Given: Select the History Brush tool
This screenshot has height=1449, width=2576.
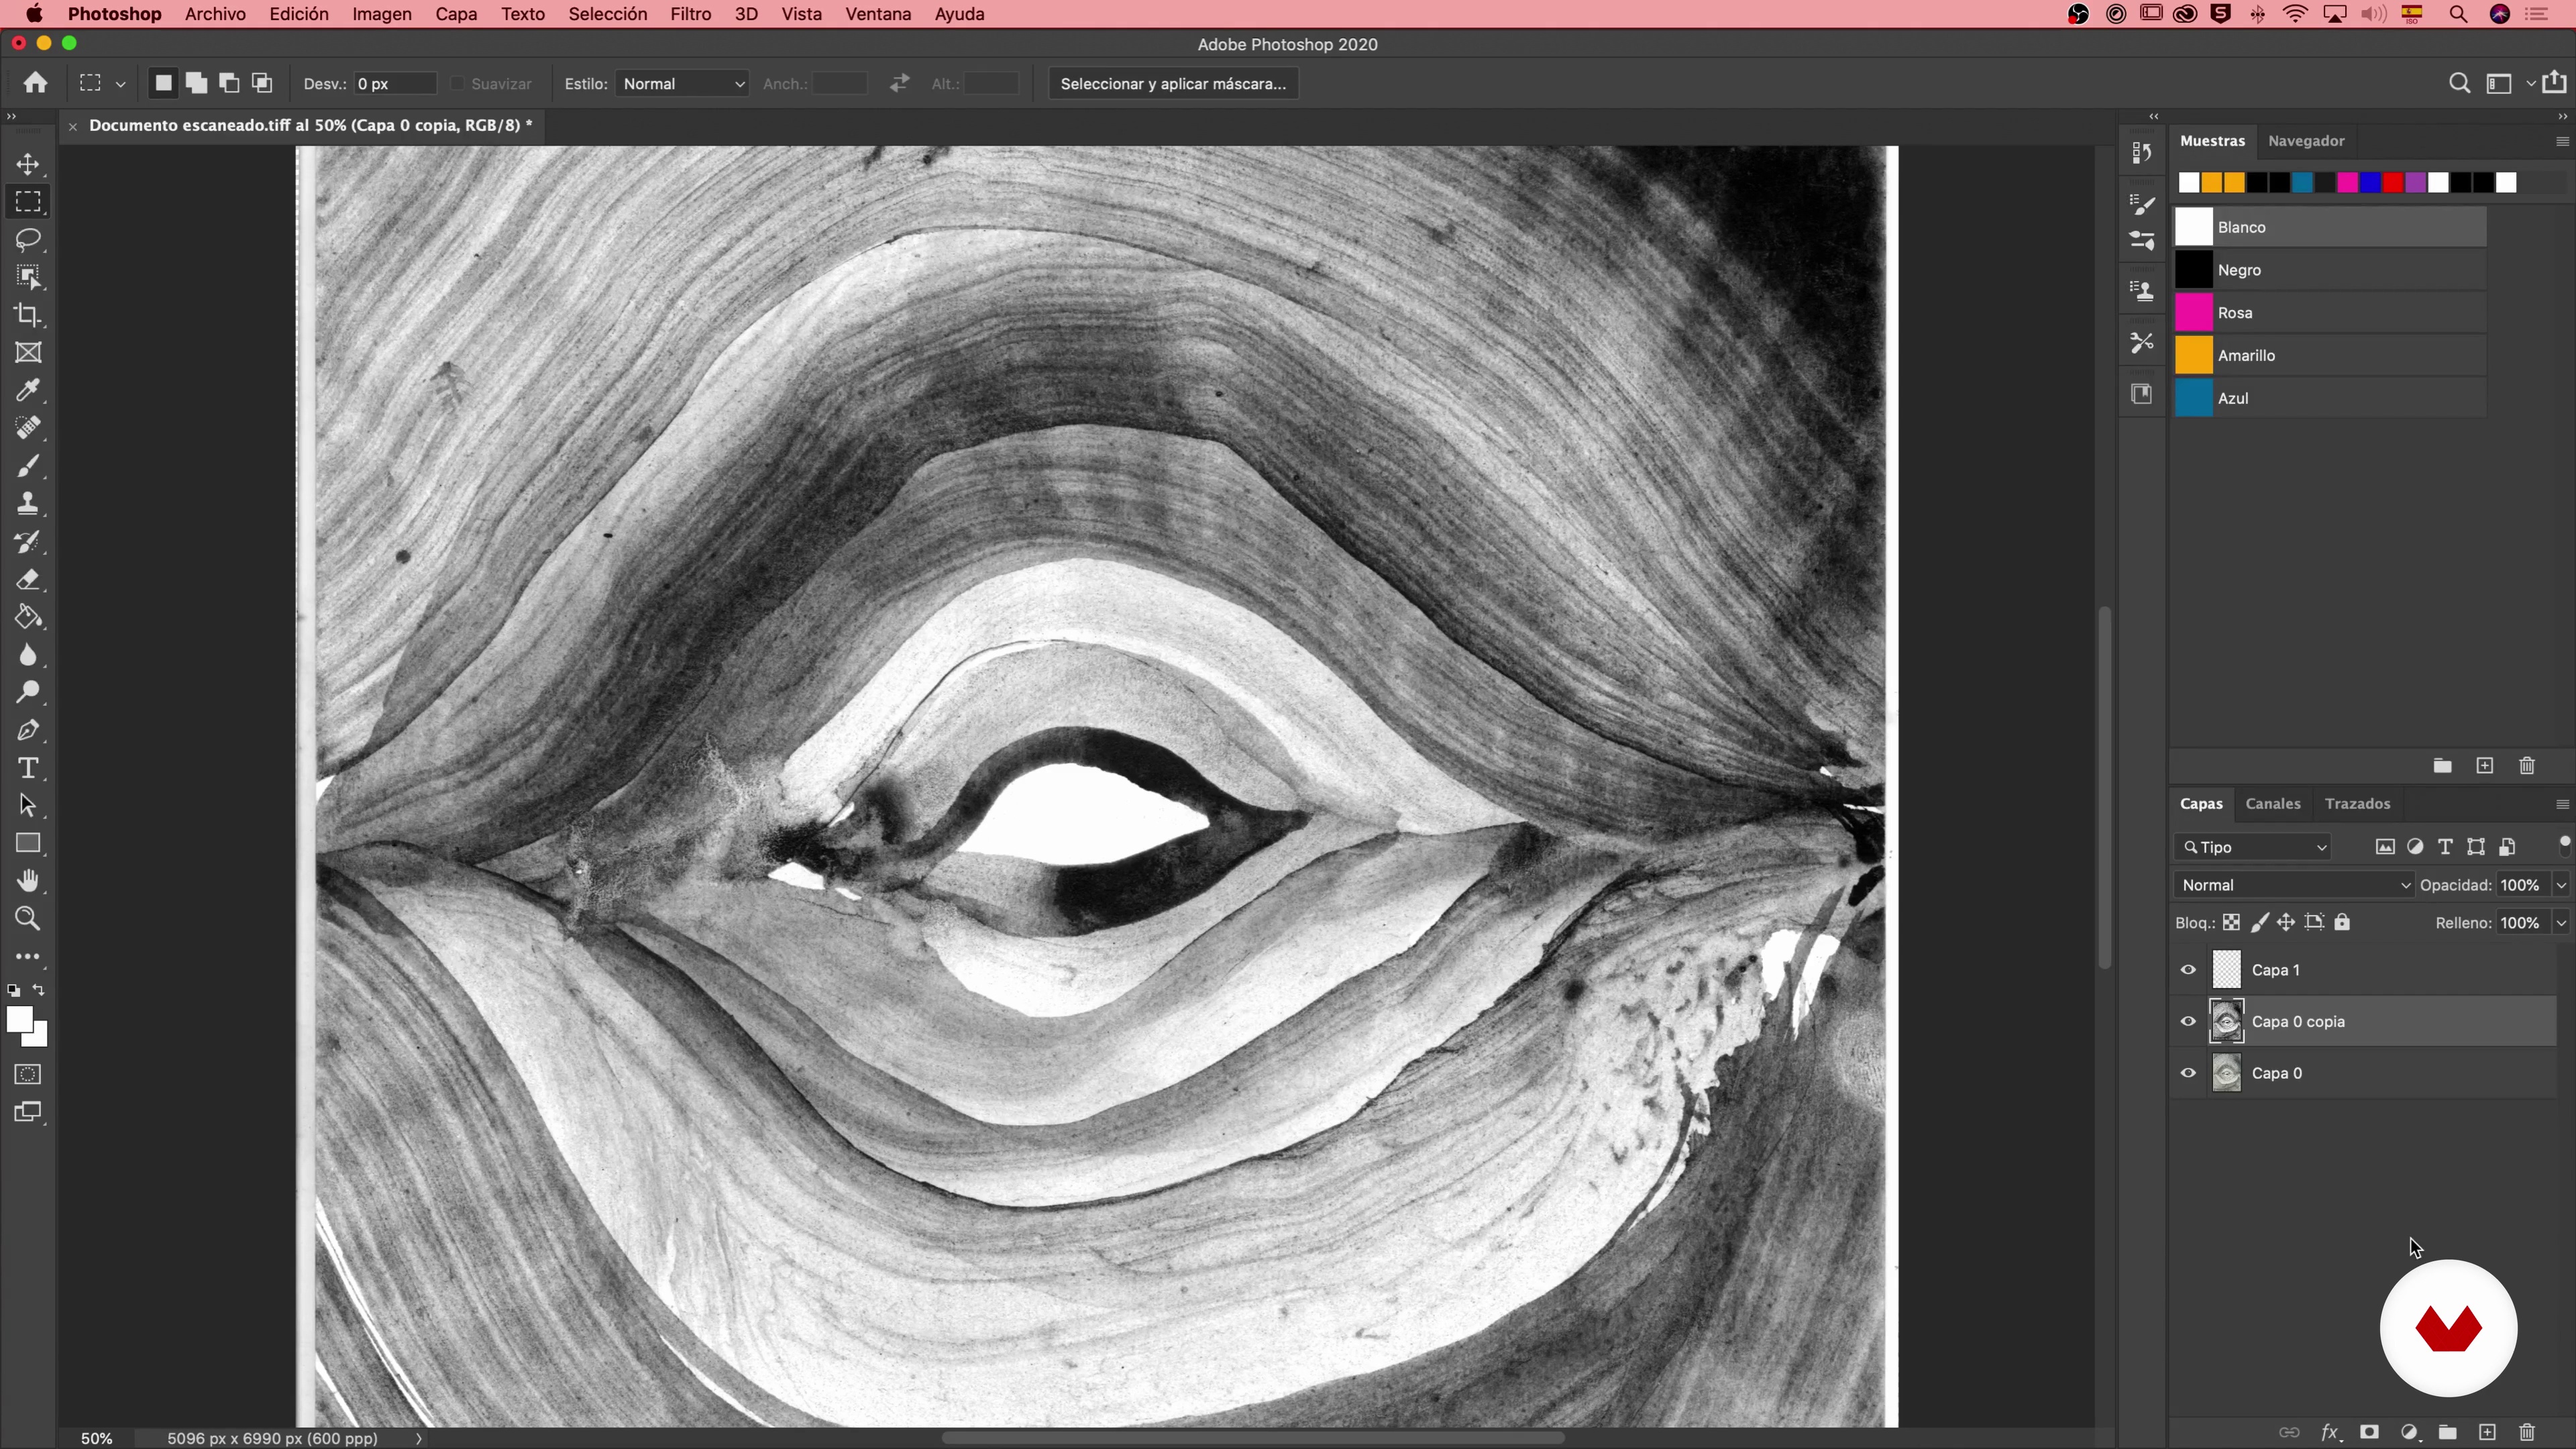Looking at the screenshot, I should (x=28, y=541).
